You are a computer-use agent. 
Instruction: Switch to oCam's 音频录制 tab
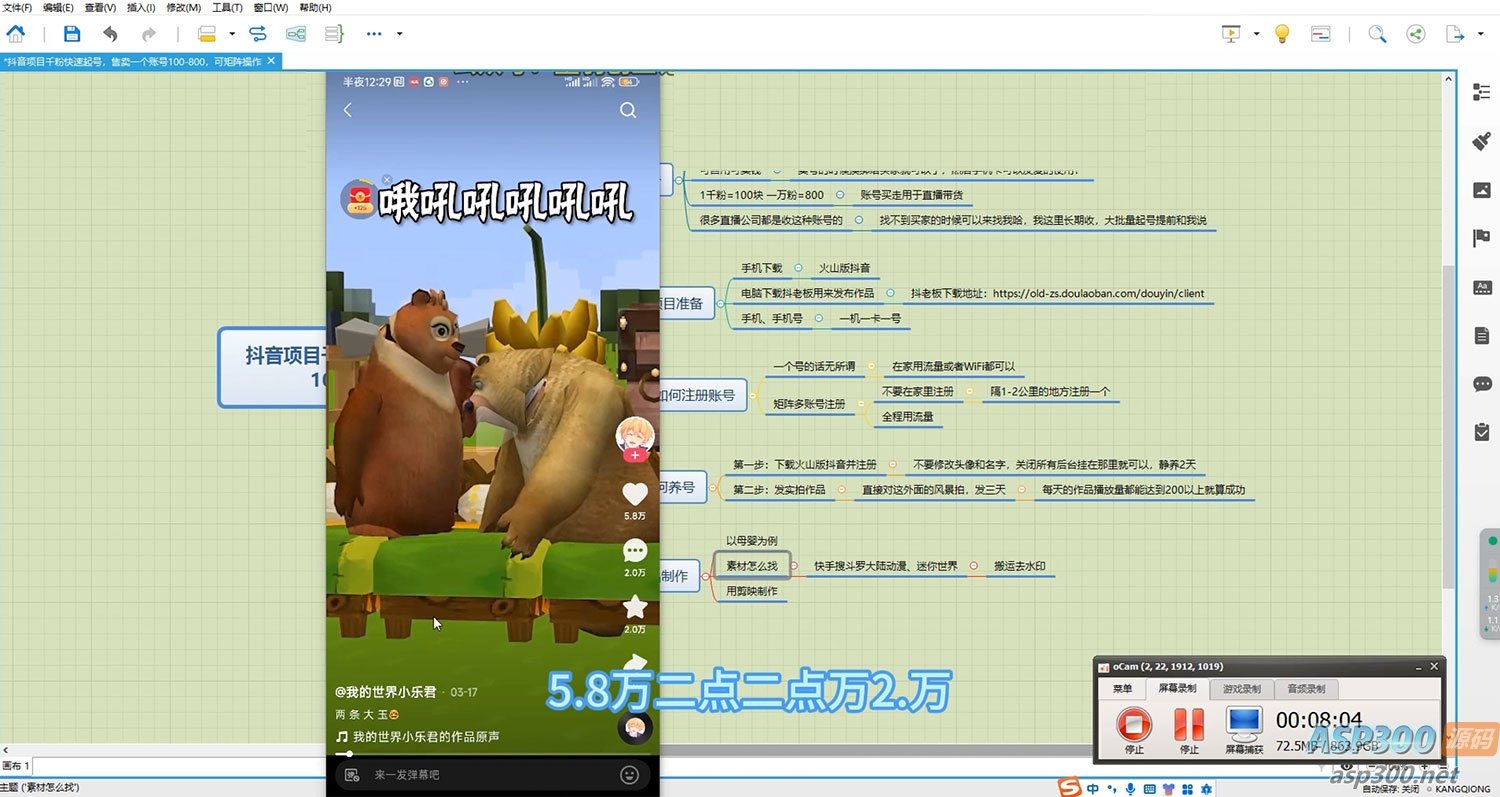point(1306,689)
